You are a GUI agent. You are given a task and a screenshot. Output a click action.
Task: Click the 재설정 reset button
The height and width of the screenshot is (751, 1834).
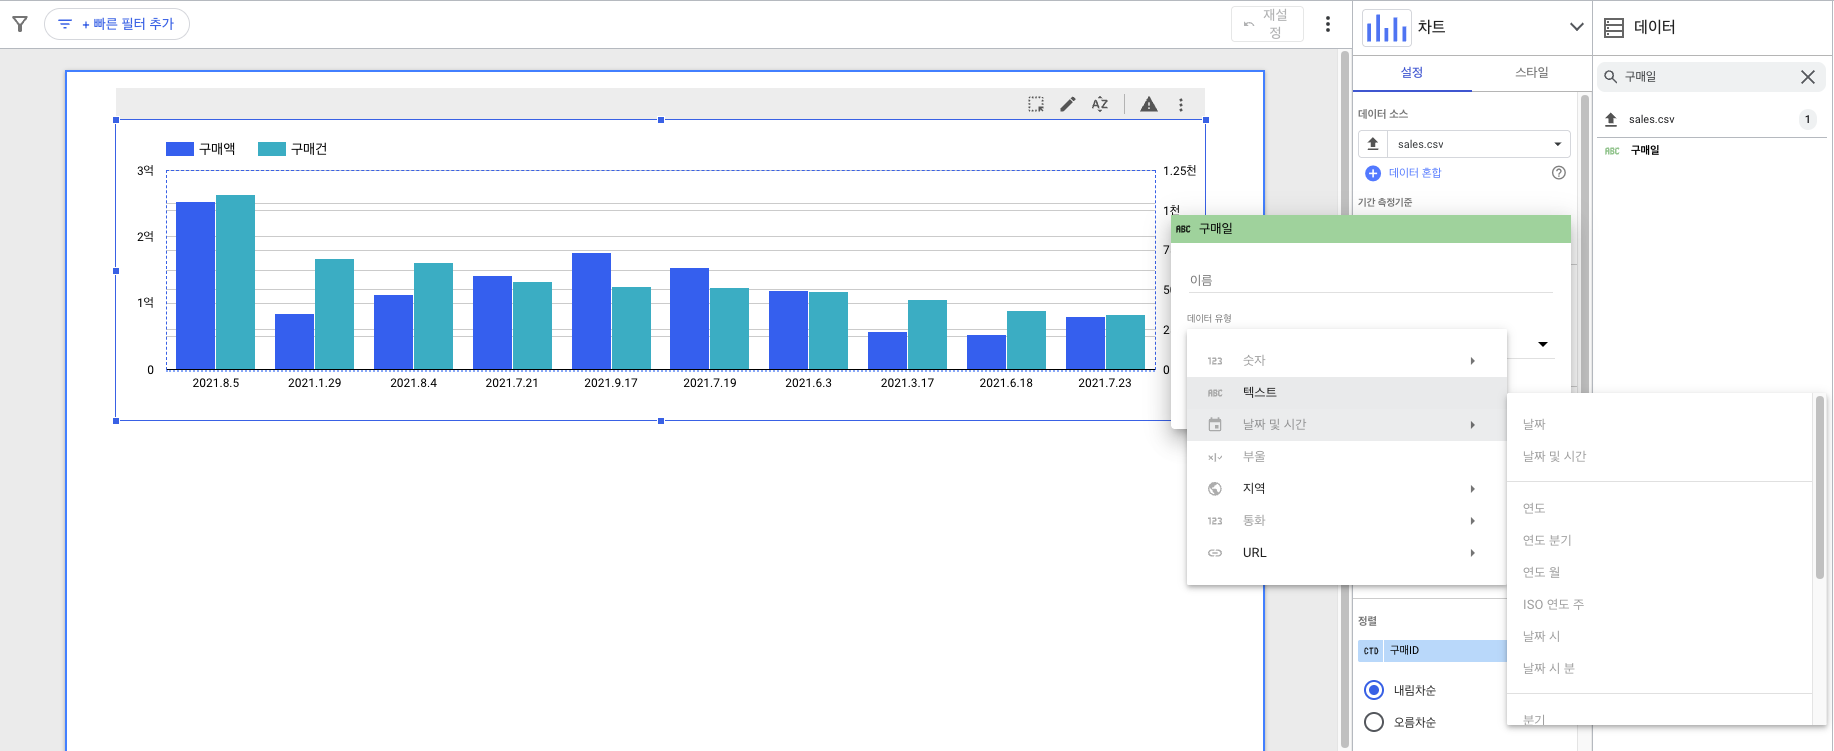(1267, 24)
